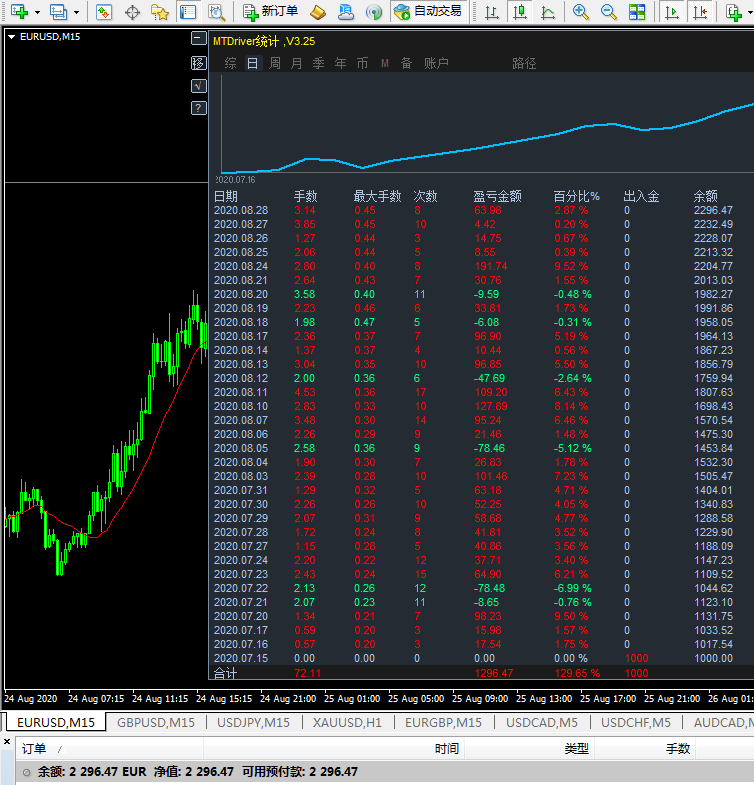This screenshot has height=785, width=754.
Task: Select the 2020.08.28 date row
Action: (x=241, y=210)
